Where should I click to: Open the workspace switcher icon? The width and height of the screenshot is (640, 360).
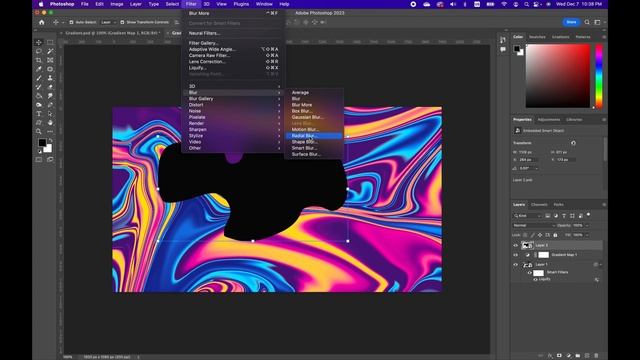pyautogui.click(x=598, y=22)
